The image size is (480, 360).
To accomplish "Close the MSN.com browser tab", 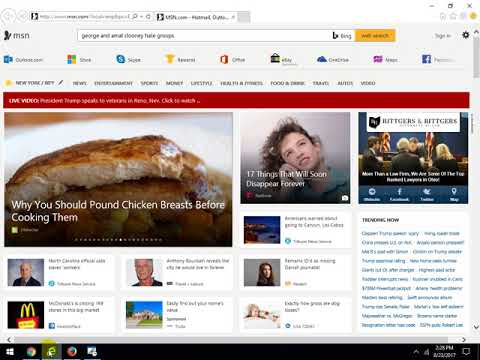I will (233, 17).
